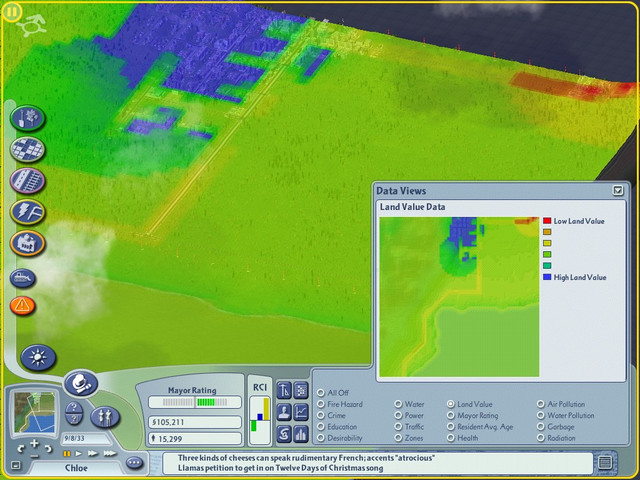Viewport: 640px width, 480px height.
Task: Switch to Mayor Mode (top hat icon)
Action: pos(81,383)
